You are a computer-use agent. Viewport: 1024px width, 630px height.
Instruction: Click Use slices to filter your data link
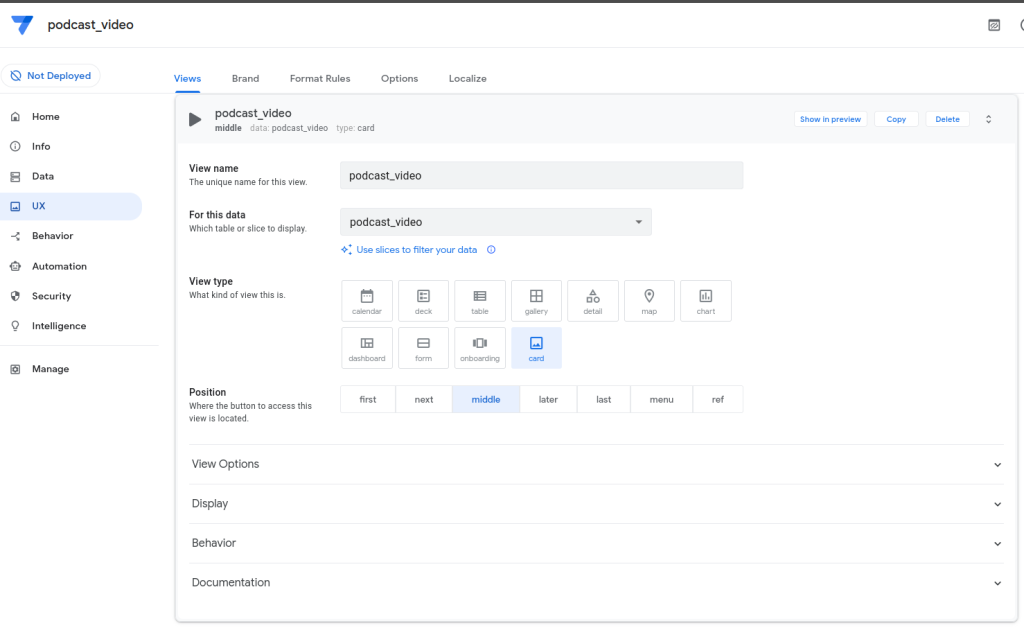coord(417,250)
